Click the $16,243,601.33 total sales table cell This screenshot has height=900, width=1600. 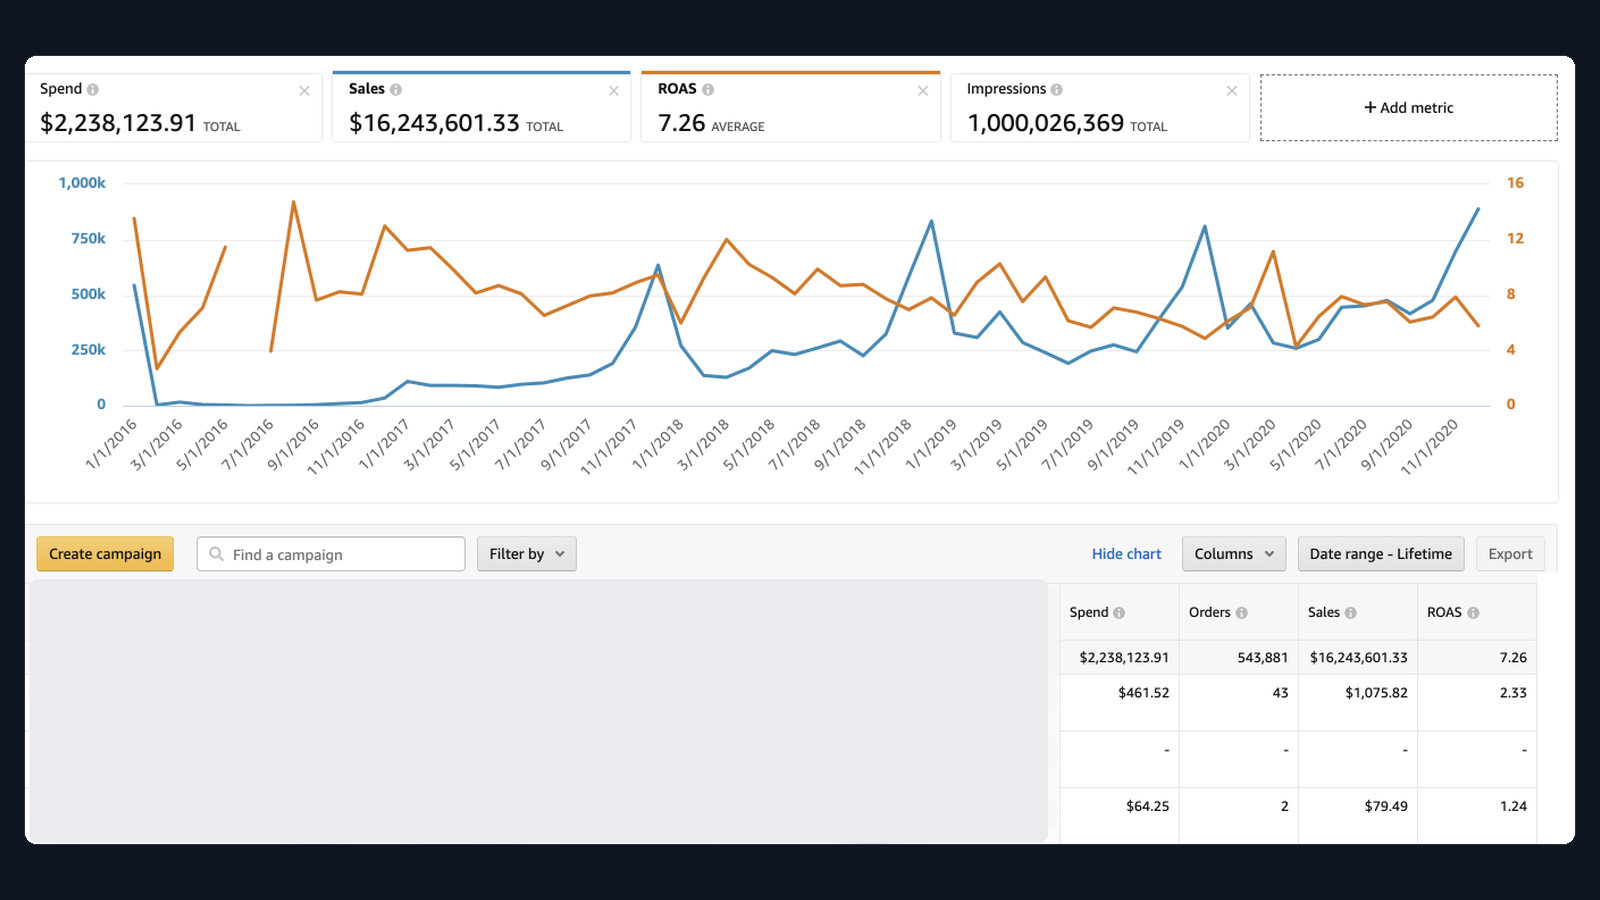coord(1358,658)
